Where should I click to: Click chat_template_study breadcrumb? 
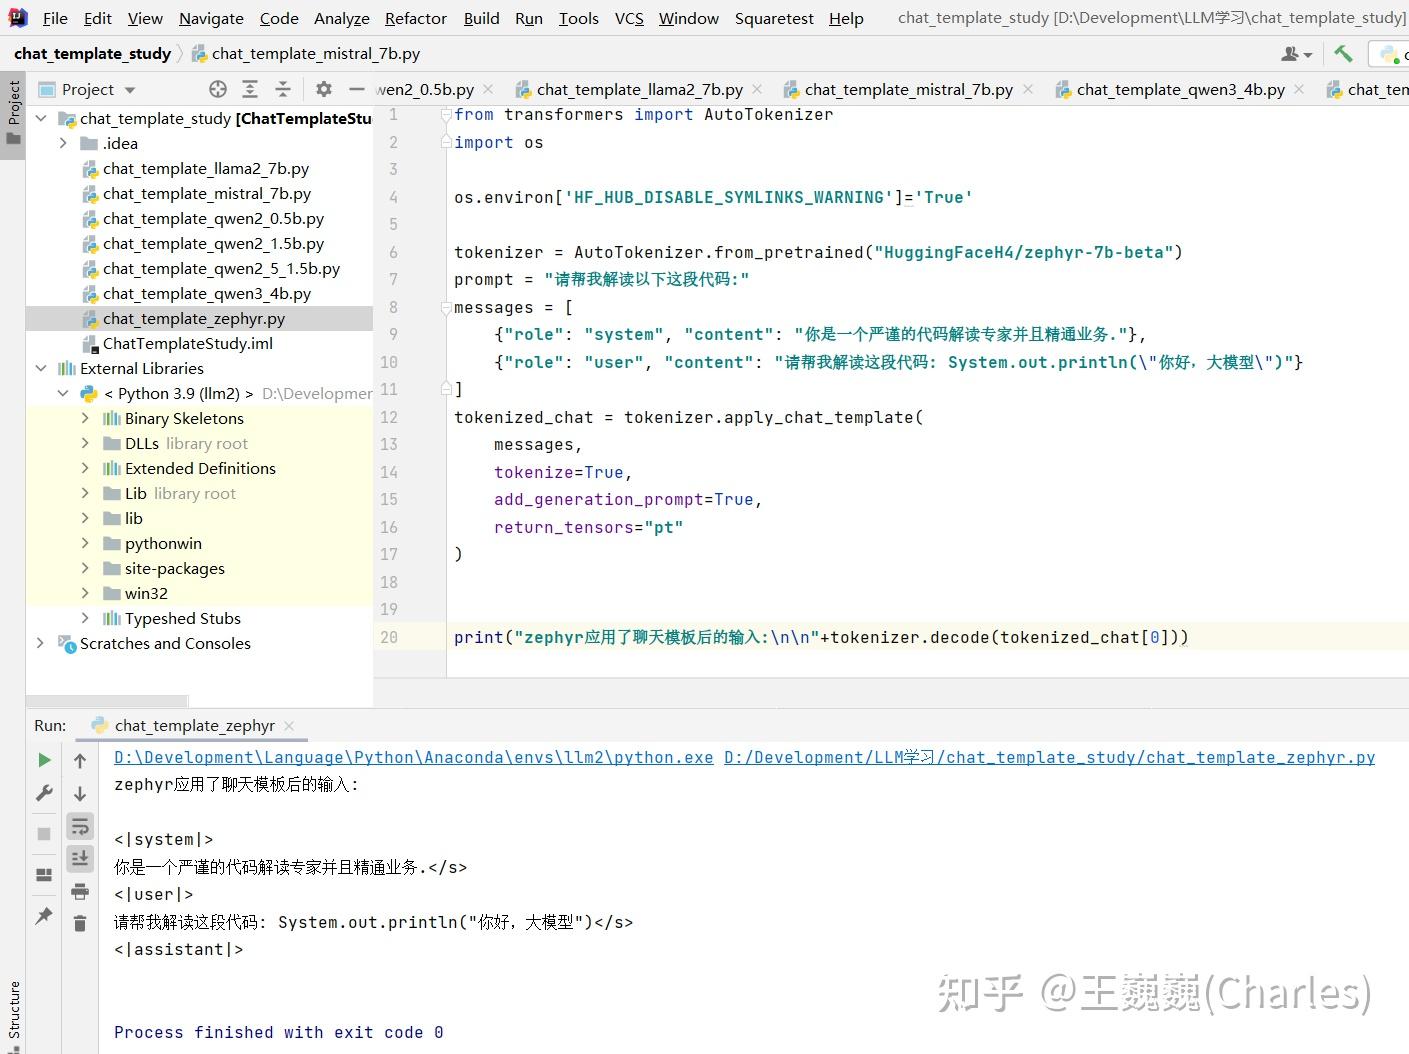tap(92, 53)
